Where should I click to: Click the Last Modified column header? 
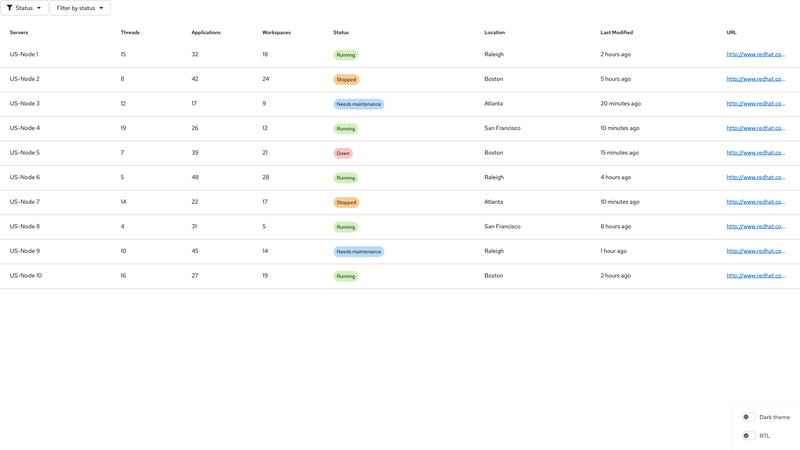pos(616,33)
